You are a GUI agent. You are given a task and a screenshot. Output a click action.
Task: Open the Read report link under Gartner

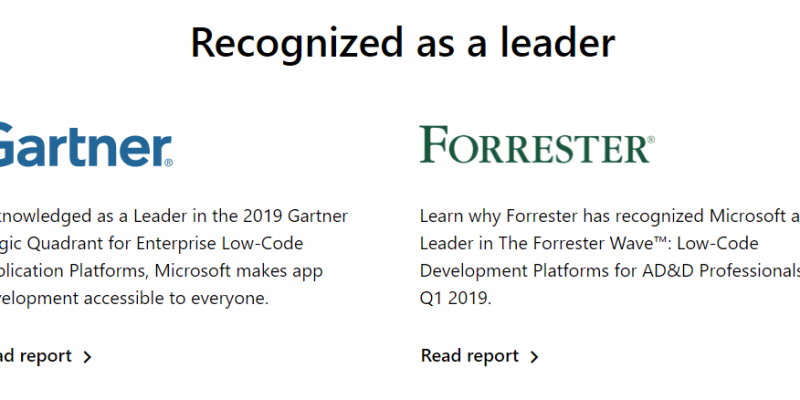(46, 356)
